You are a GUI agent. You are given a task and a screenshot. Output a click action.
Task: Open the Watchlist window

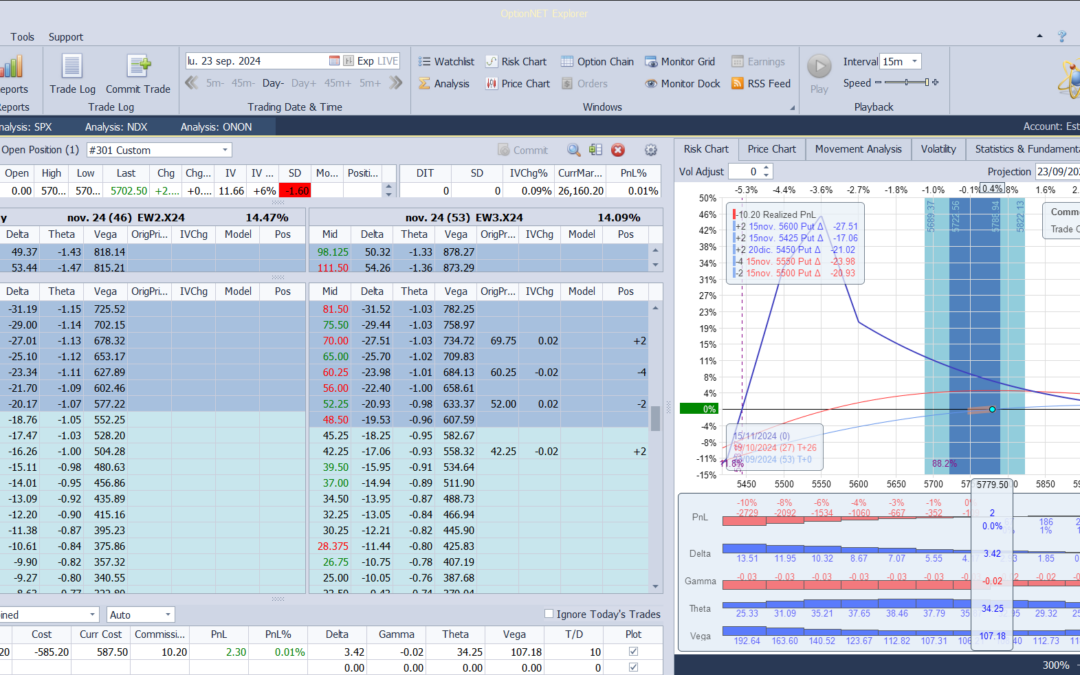pyautogui.click(x=445, y=61)
